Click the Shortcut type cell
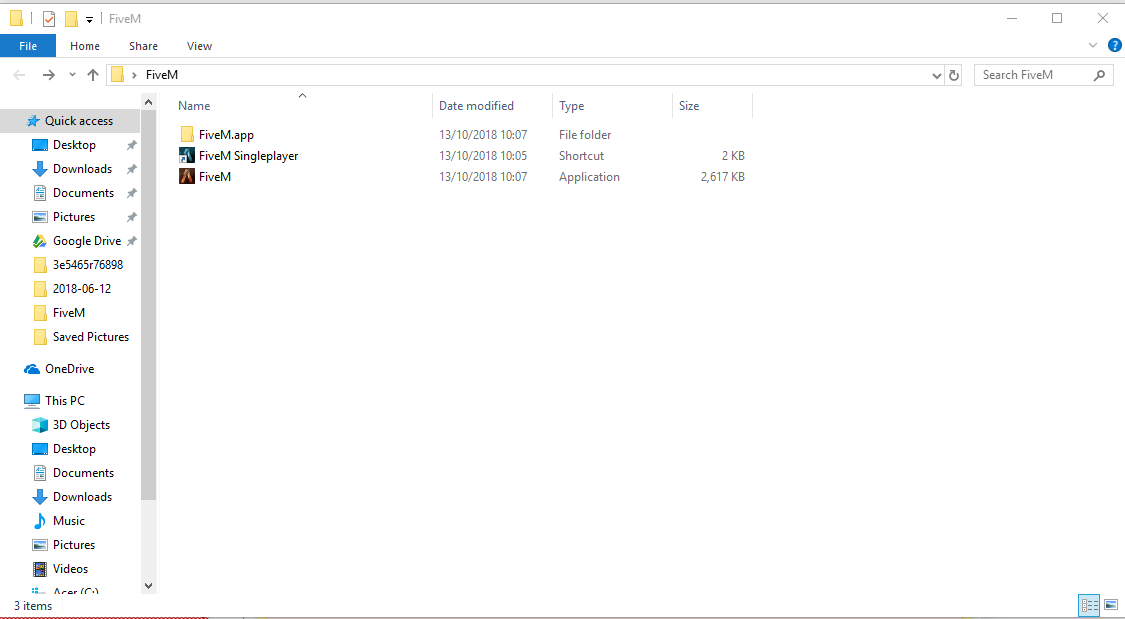Screen dimensions: 1125x619 coord(581,156)
